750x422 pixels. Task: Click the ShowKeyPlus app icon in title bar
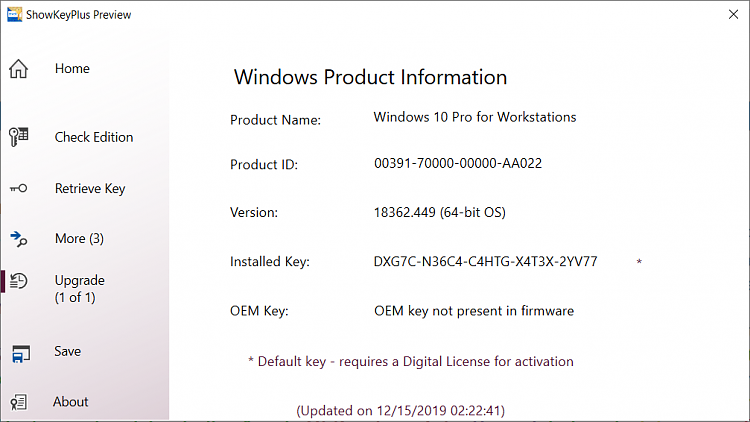[x=14, y=14]
